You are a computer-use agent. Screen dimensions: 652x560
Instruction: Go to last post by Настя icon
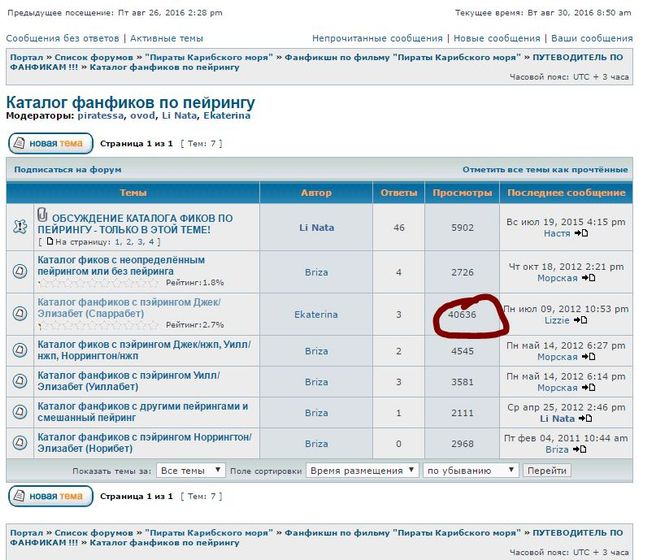pyautogui.click(x=581, y=234)
